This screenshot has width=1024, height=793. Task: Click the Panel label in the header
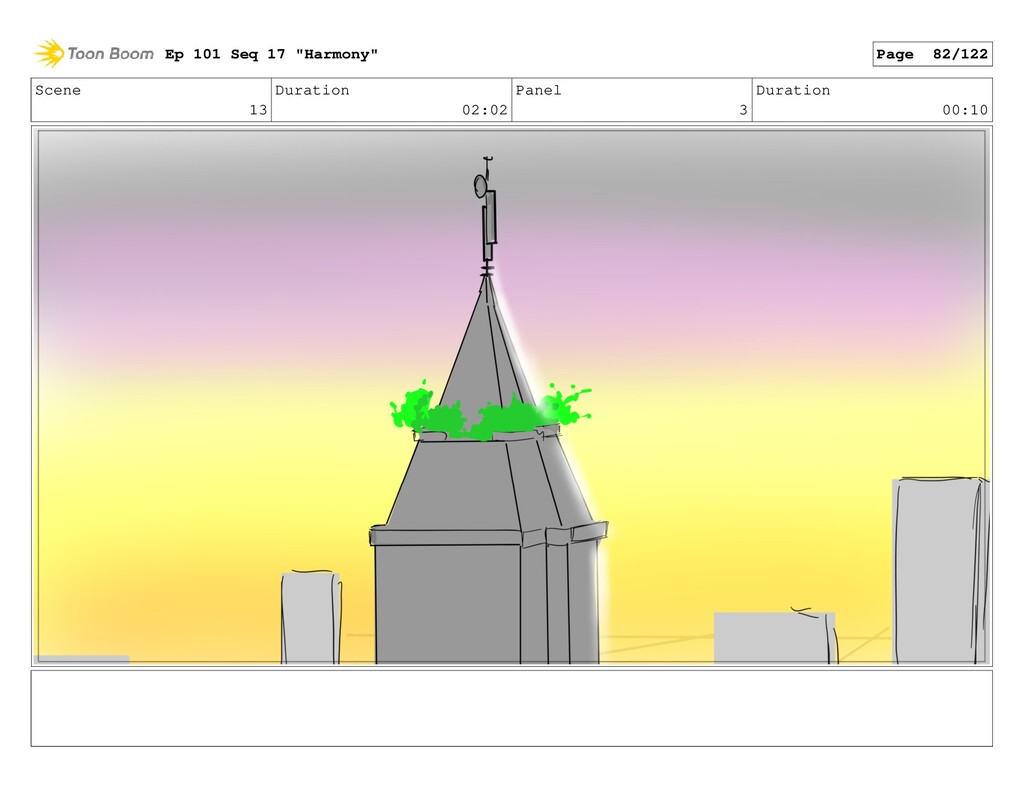[538, 90]
